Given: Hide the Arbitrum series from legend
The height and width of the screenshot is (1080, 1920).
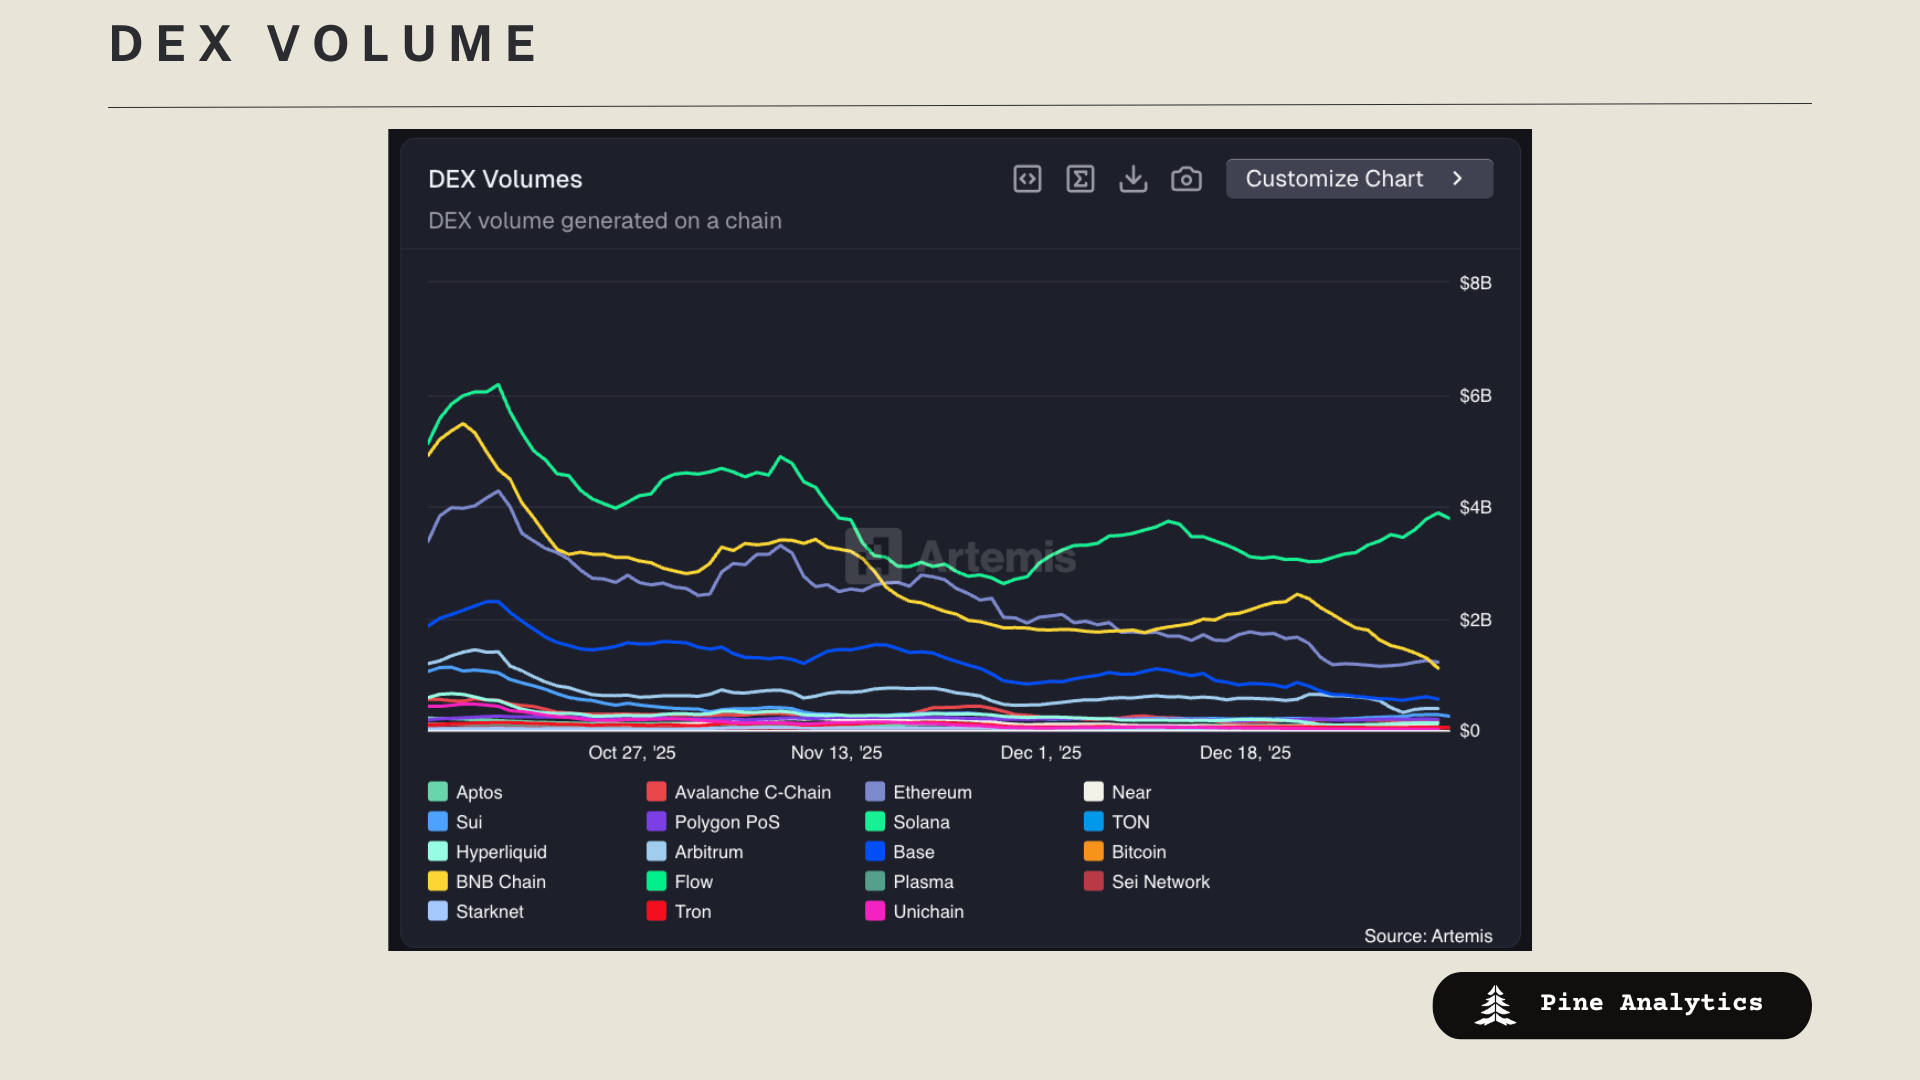Looking at the screenshot, I should (x=708, y=852).
